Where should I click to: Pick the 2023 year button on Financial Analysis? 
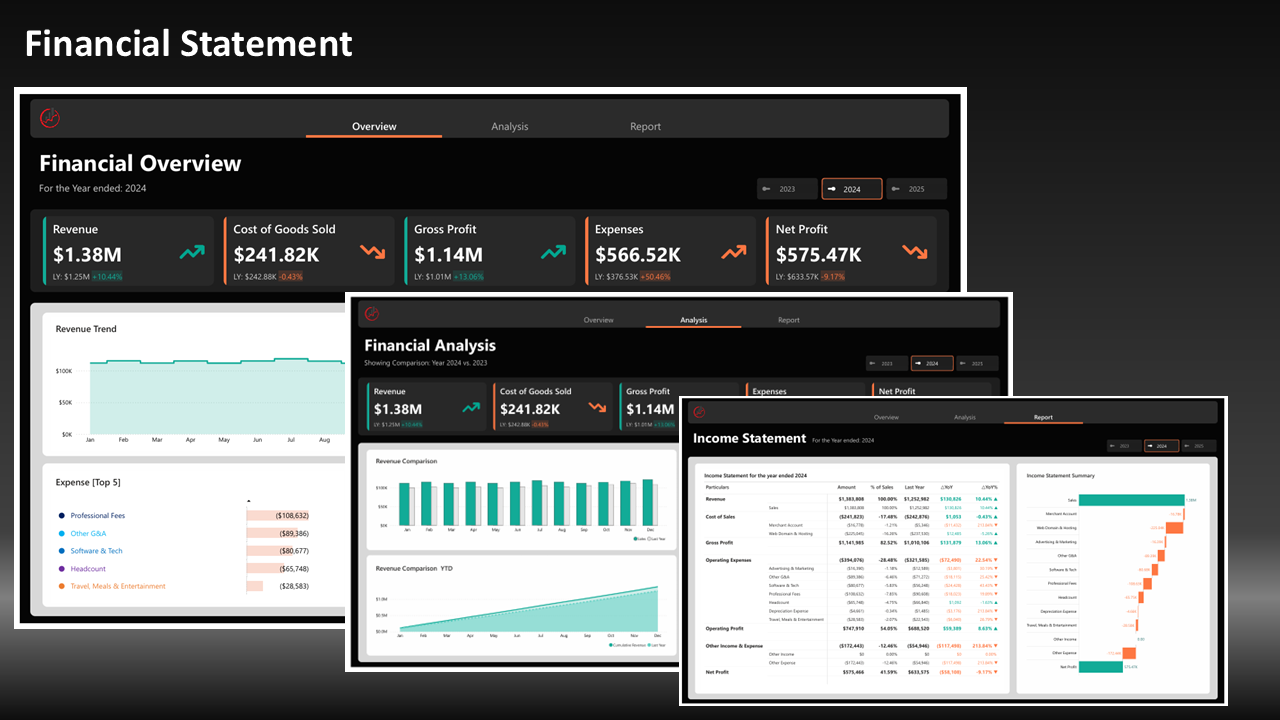tap(887, 364)
